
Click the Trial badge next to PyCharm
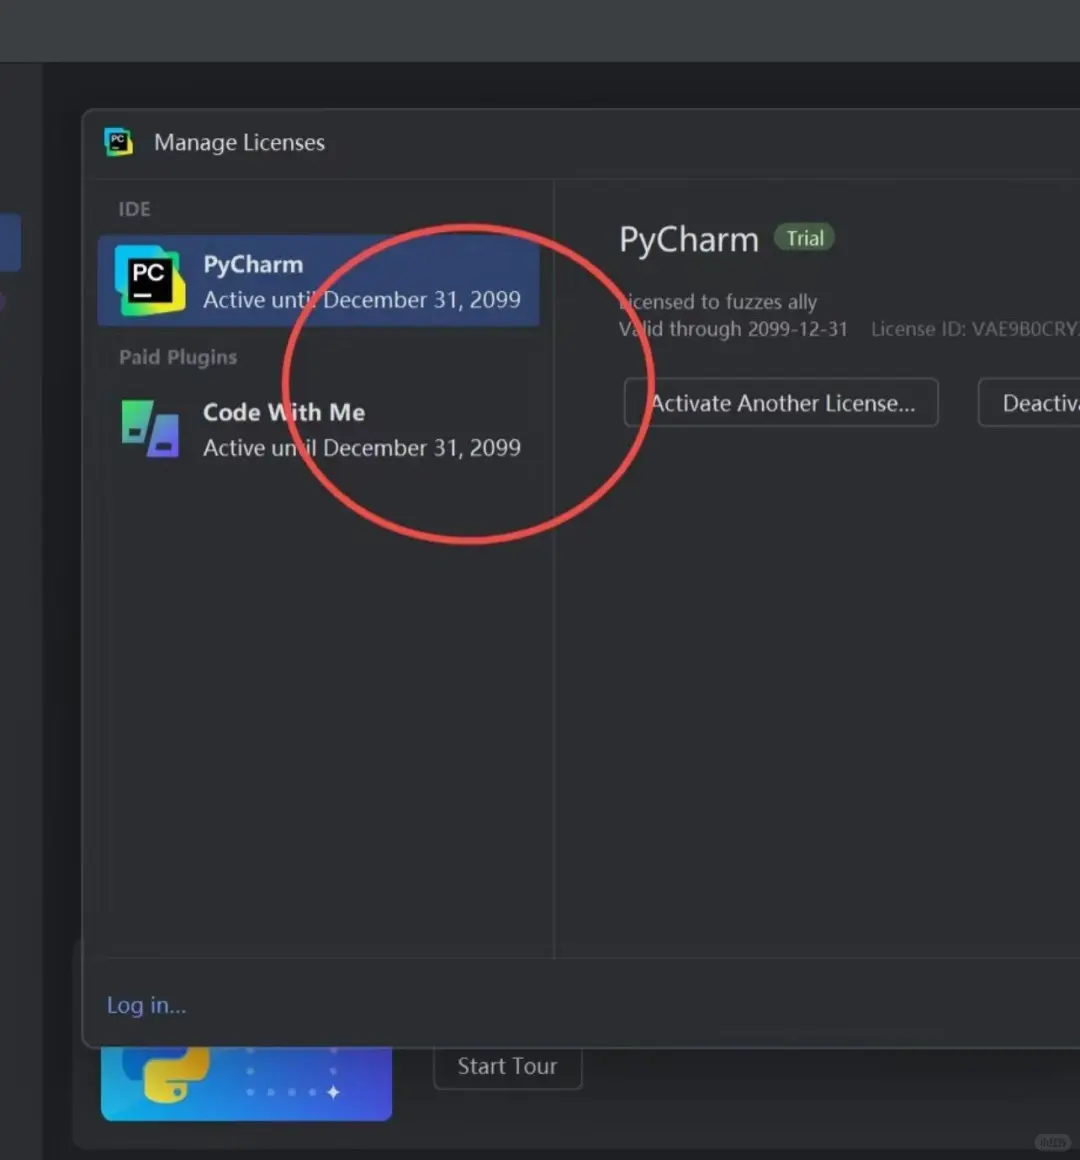pyautogui.click(x=804, y=238)
